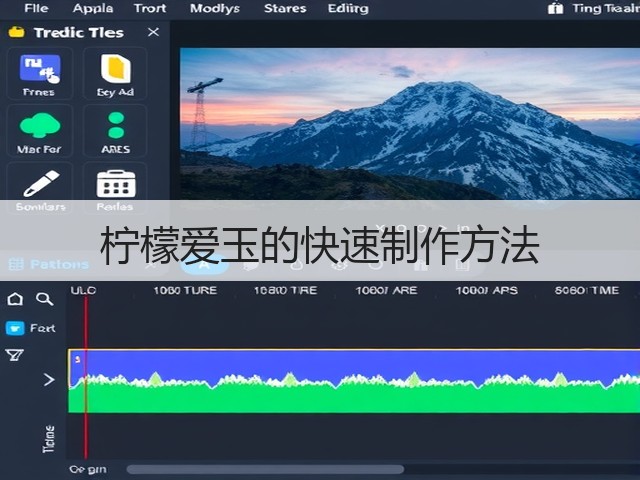The width and height of the screenshot is (640, 480).
Task: Open the Modlys menu
Action: point(215,8)
